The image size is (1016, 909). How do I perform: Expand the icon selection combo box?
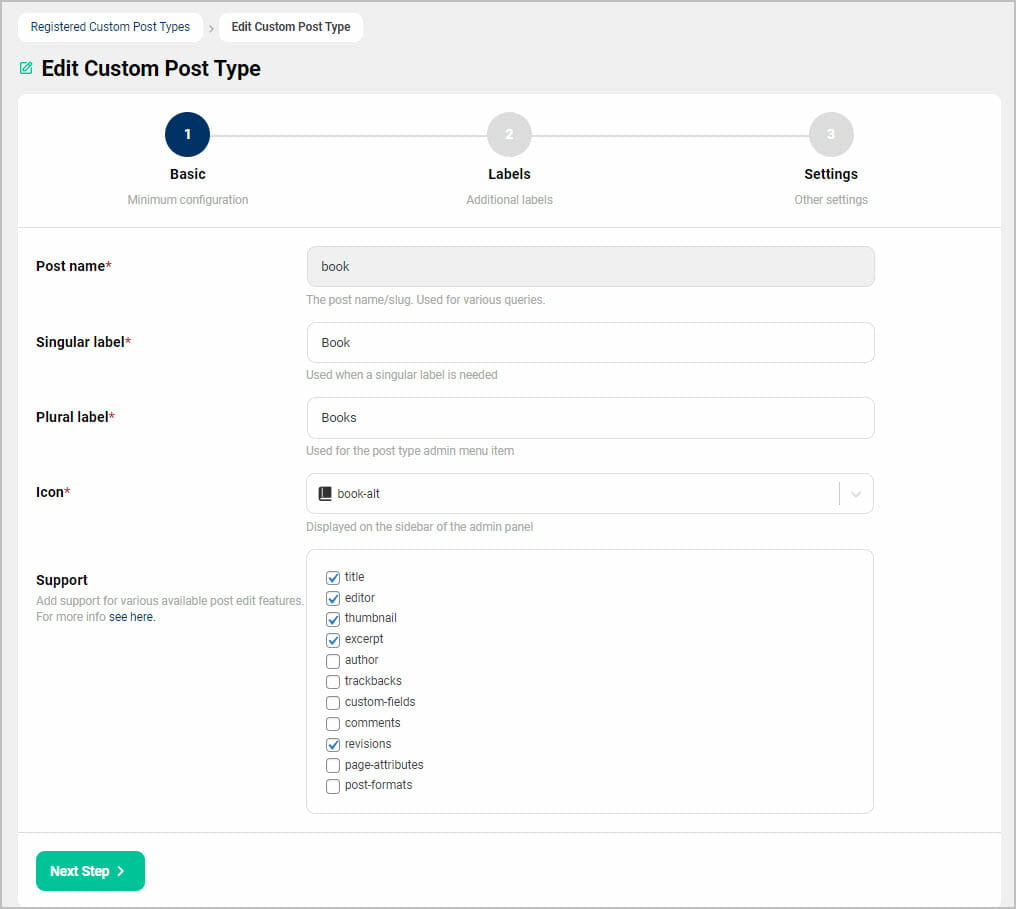(x=855, y=493)
